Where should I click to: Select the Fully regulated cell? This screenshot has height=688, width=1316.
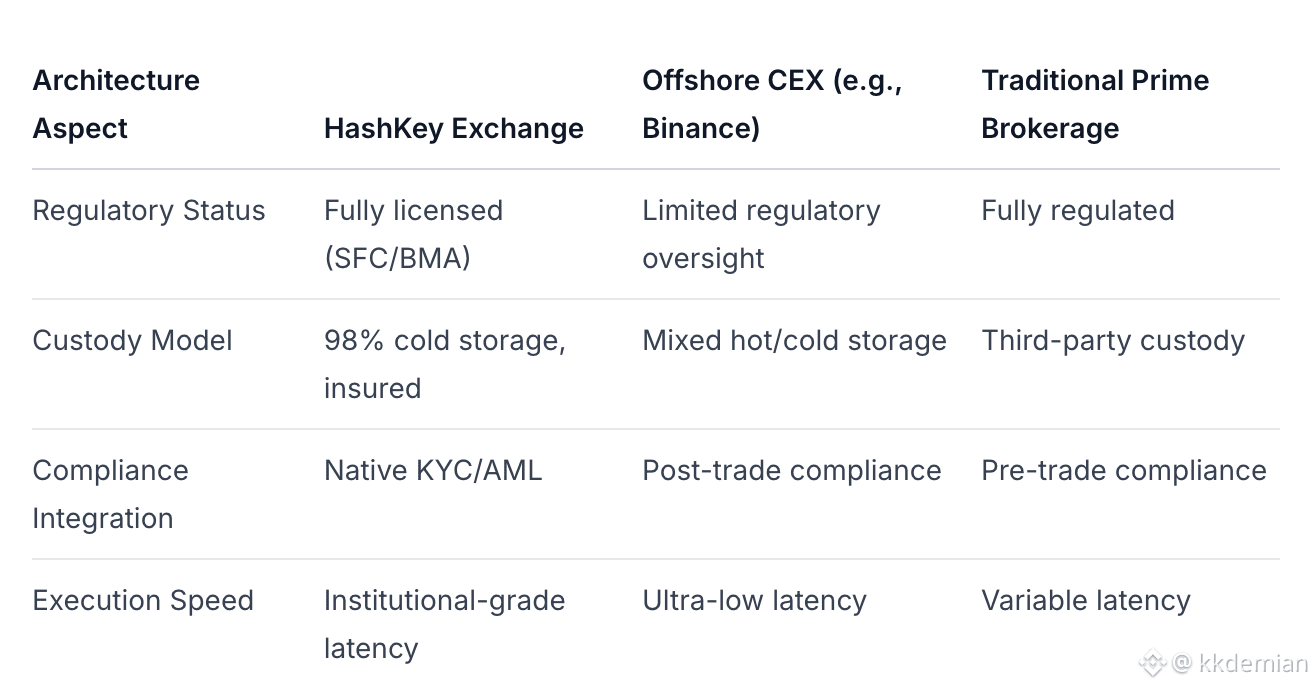tap(1078, 210)
